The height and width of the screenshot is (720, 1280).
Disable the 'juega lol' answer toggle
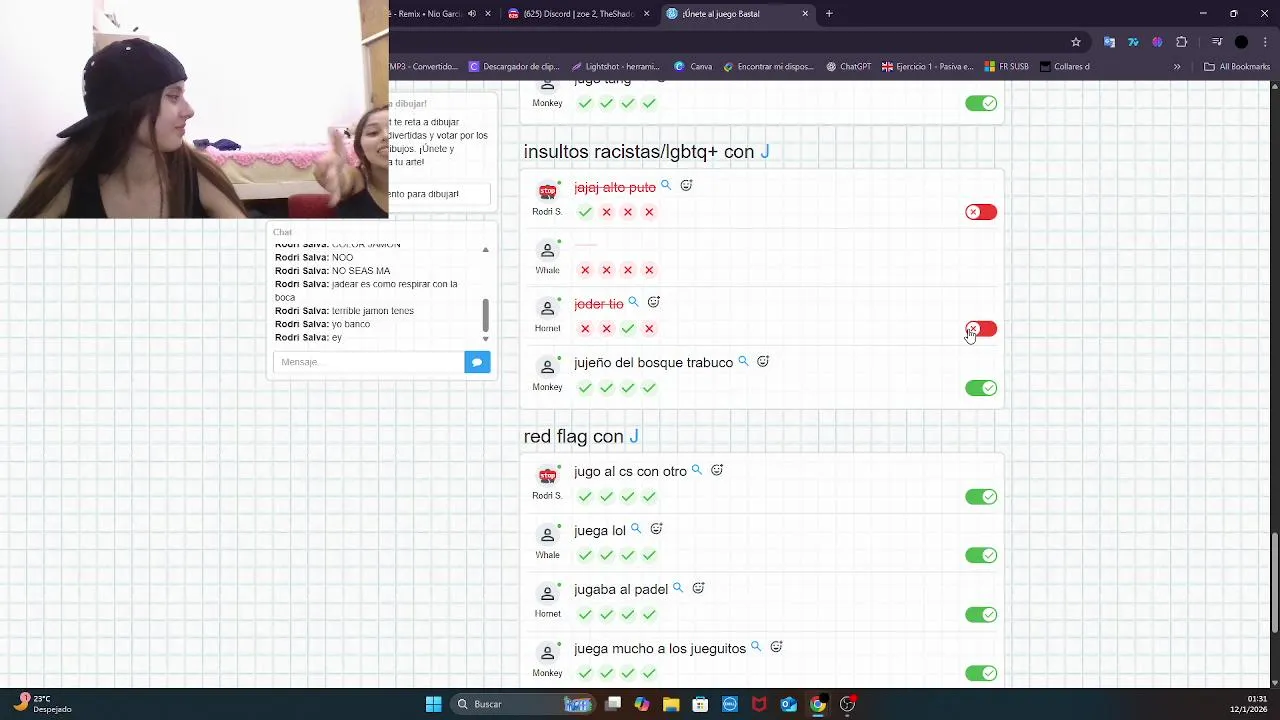pos(981,555)
